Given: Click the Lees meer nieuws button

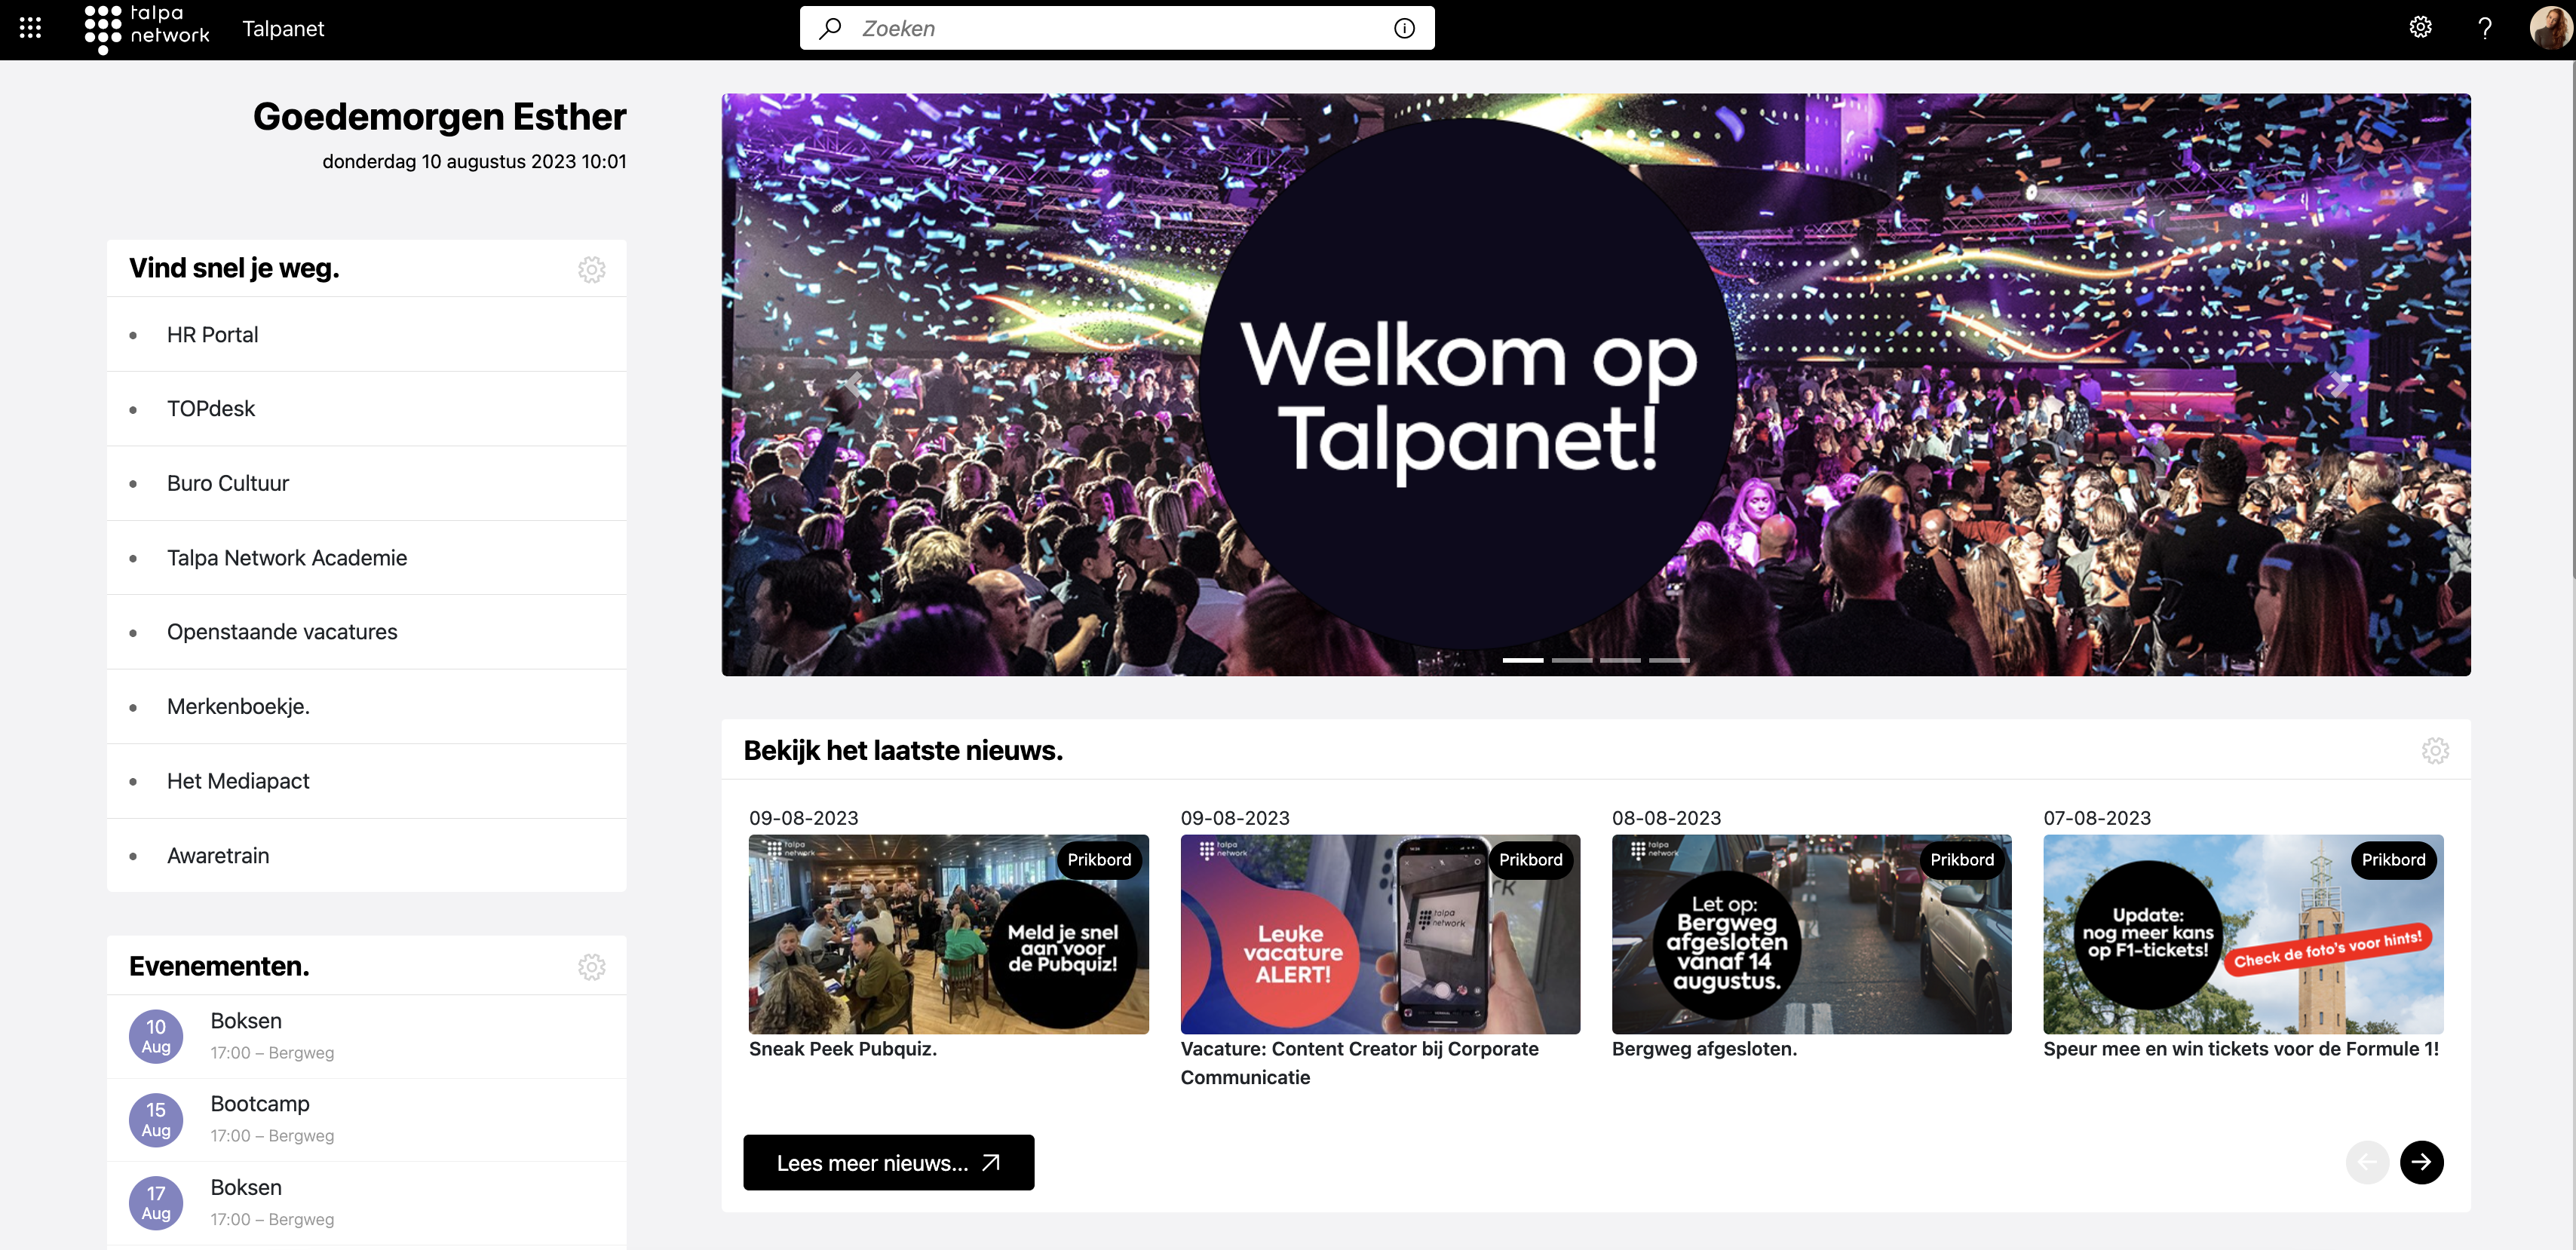Looking at the screenshot, I should click(888, 1162).
